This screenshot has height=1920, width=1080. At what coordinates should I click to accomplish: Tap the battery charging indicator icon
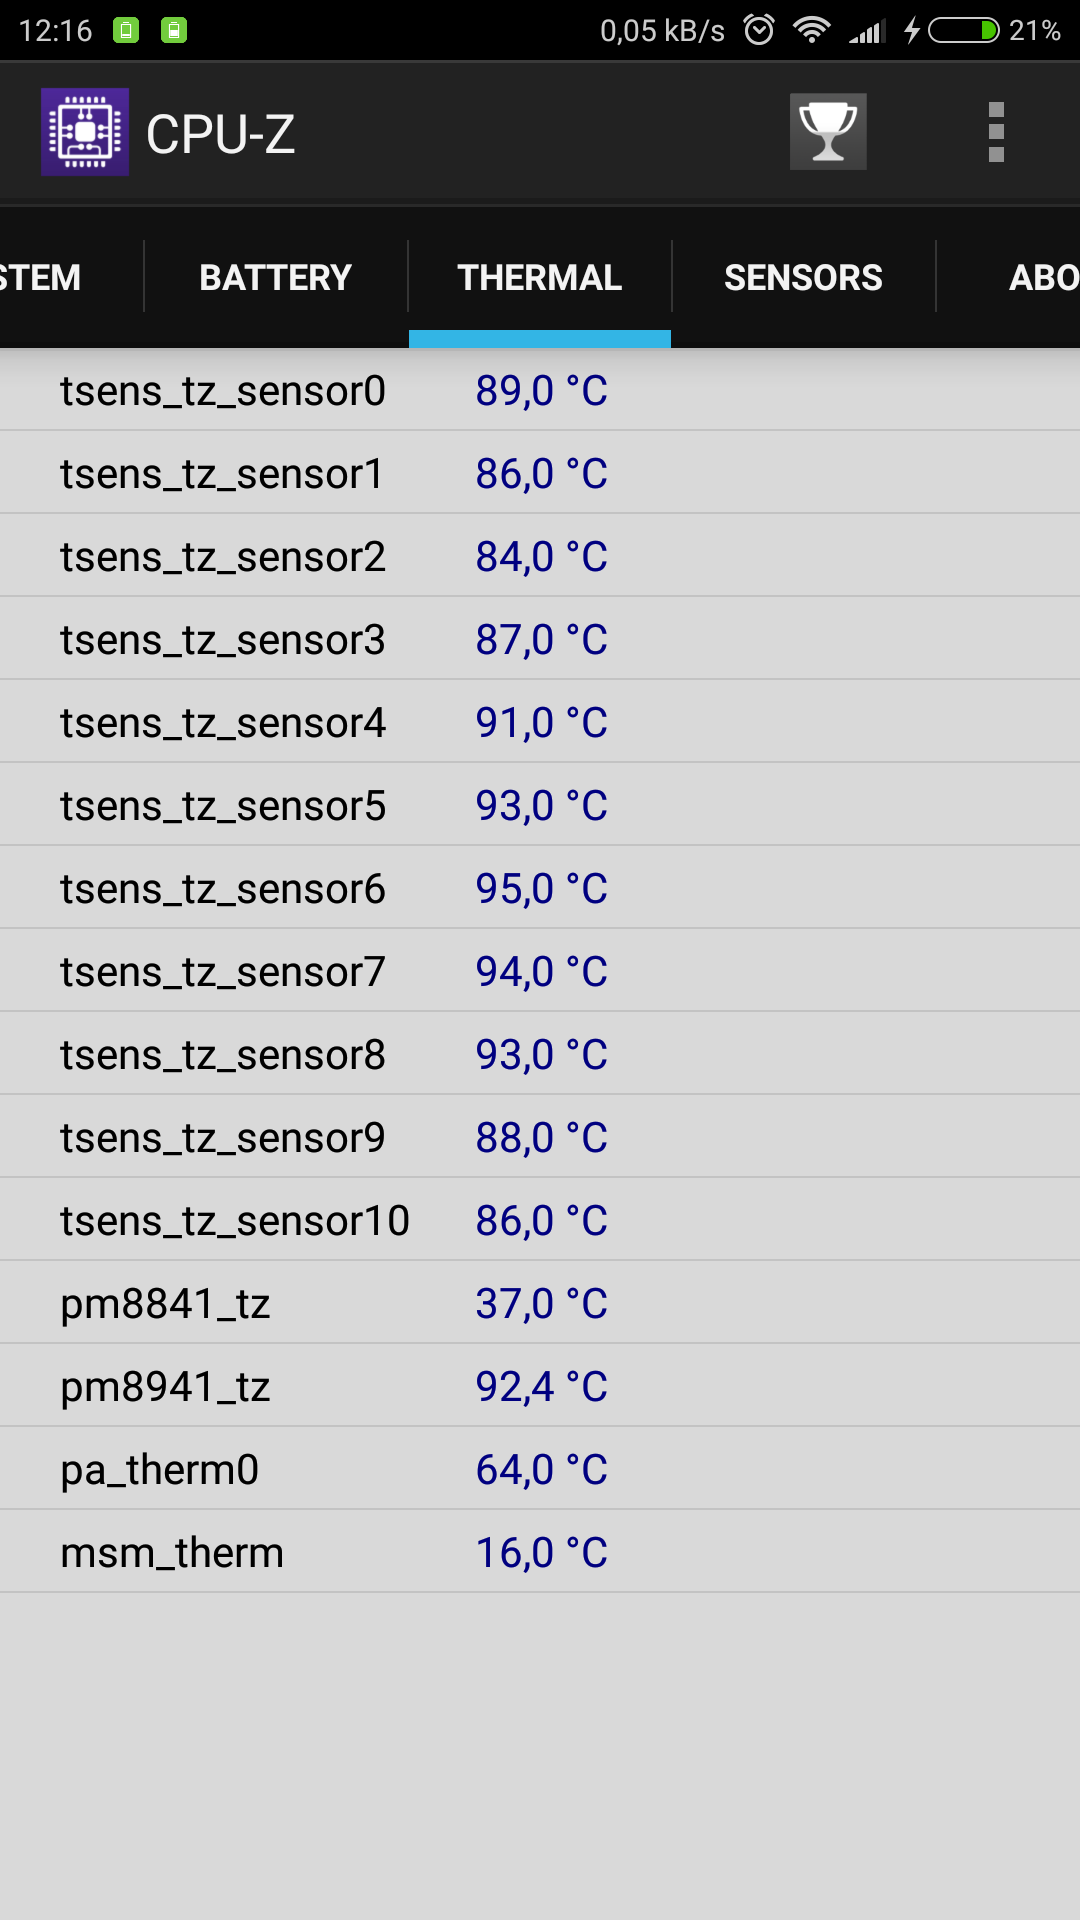[962, 30]
